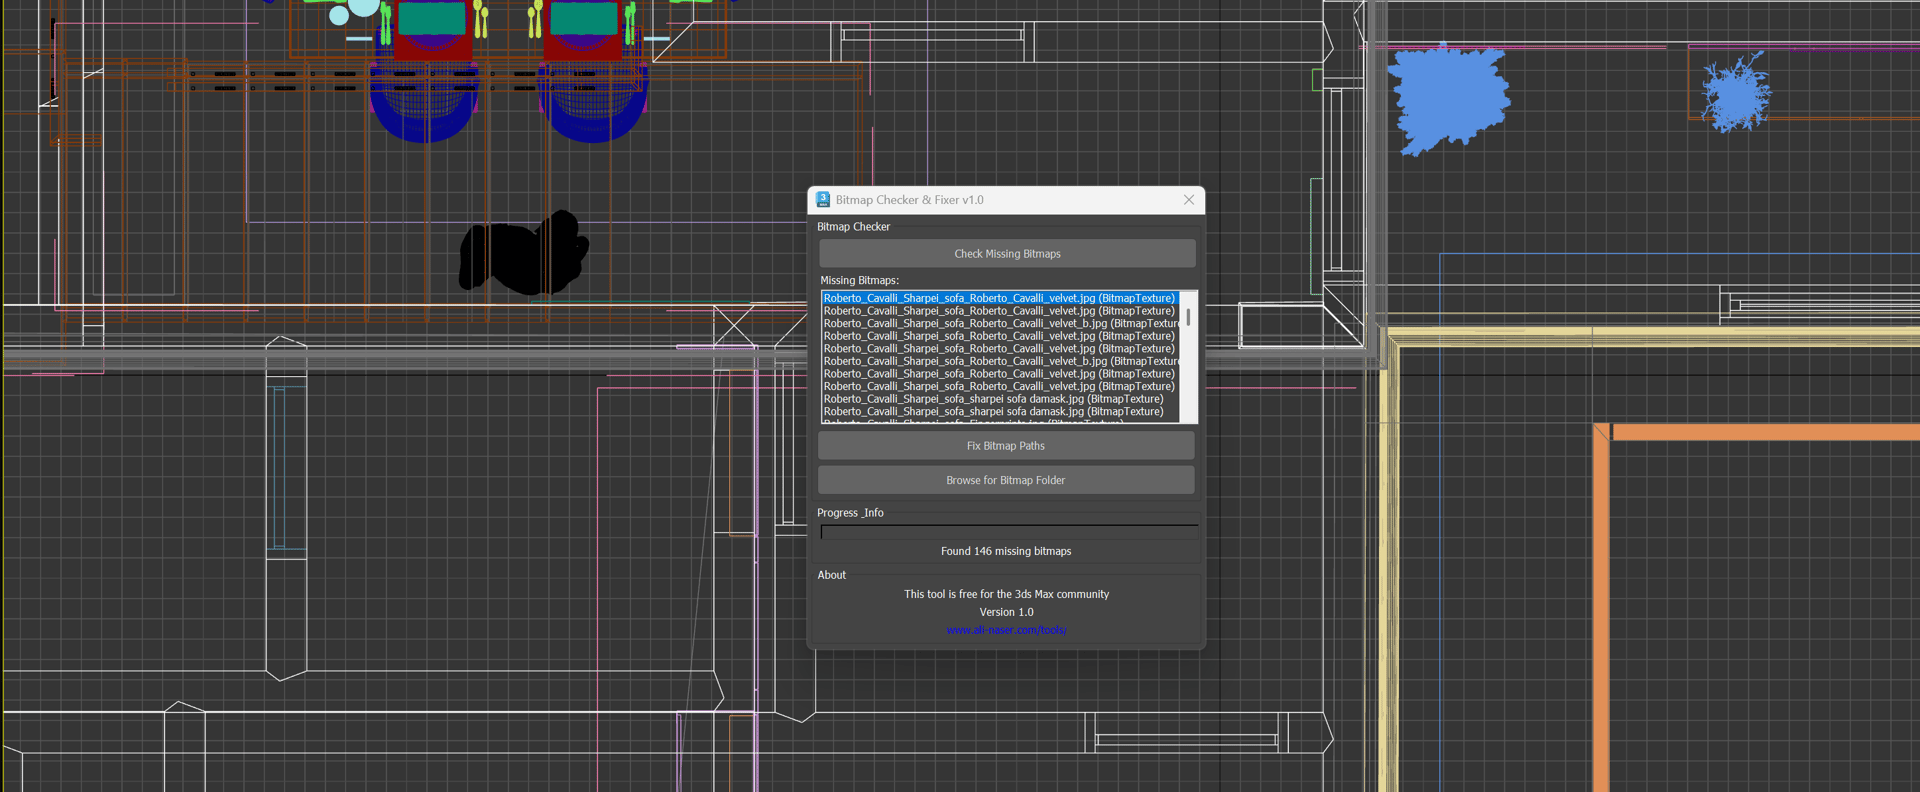
Task: Click the missing bitmaps list scrollbar thumb
Action: pos(1188,317)
